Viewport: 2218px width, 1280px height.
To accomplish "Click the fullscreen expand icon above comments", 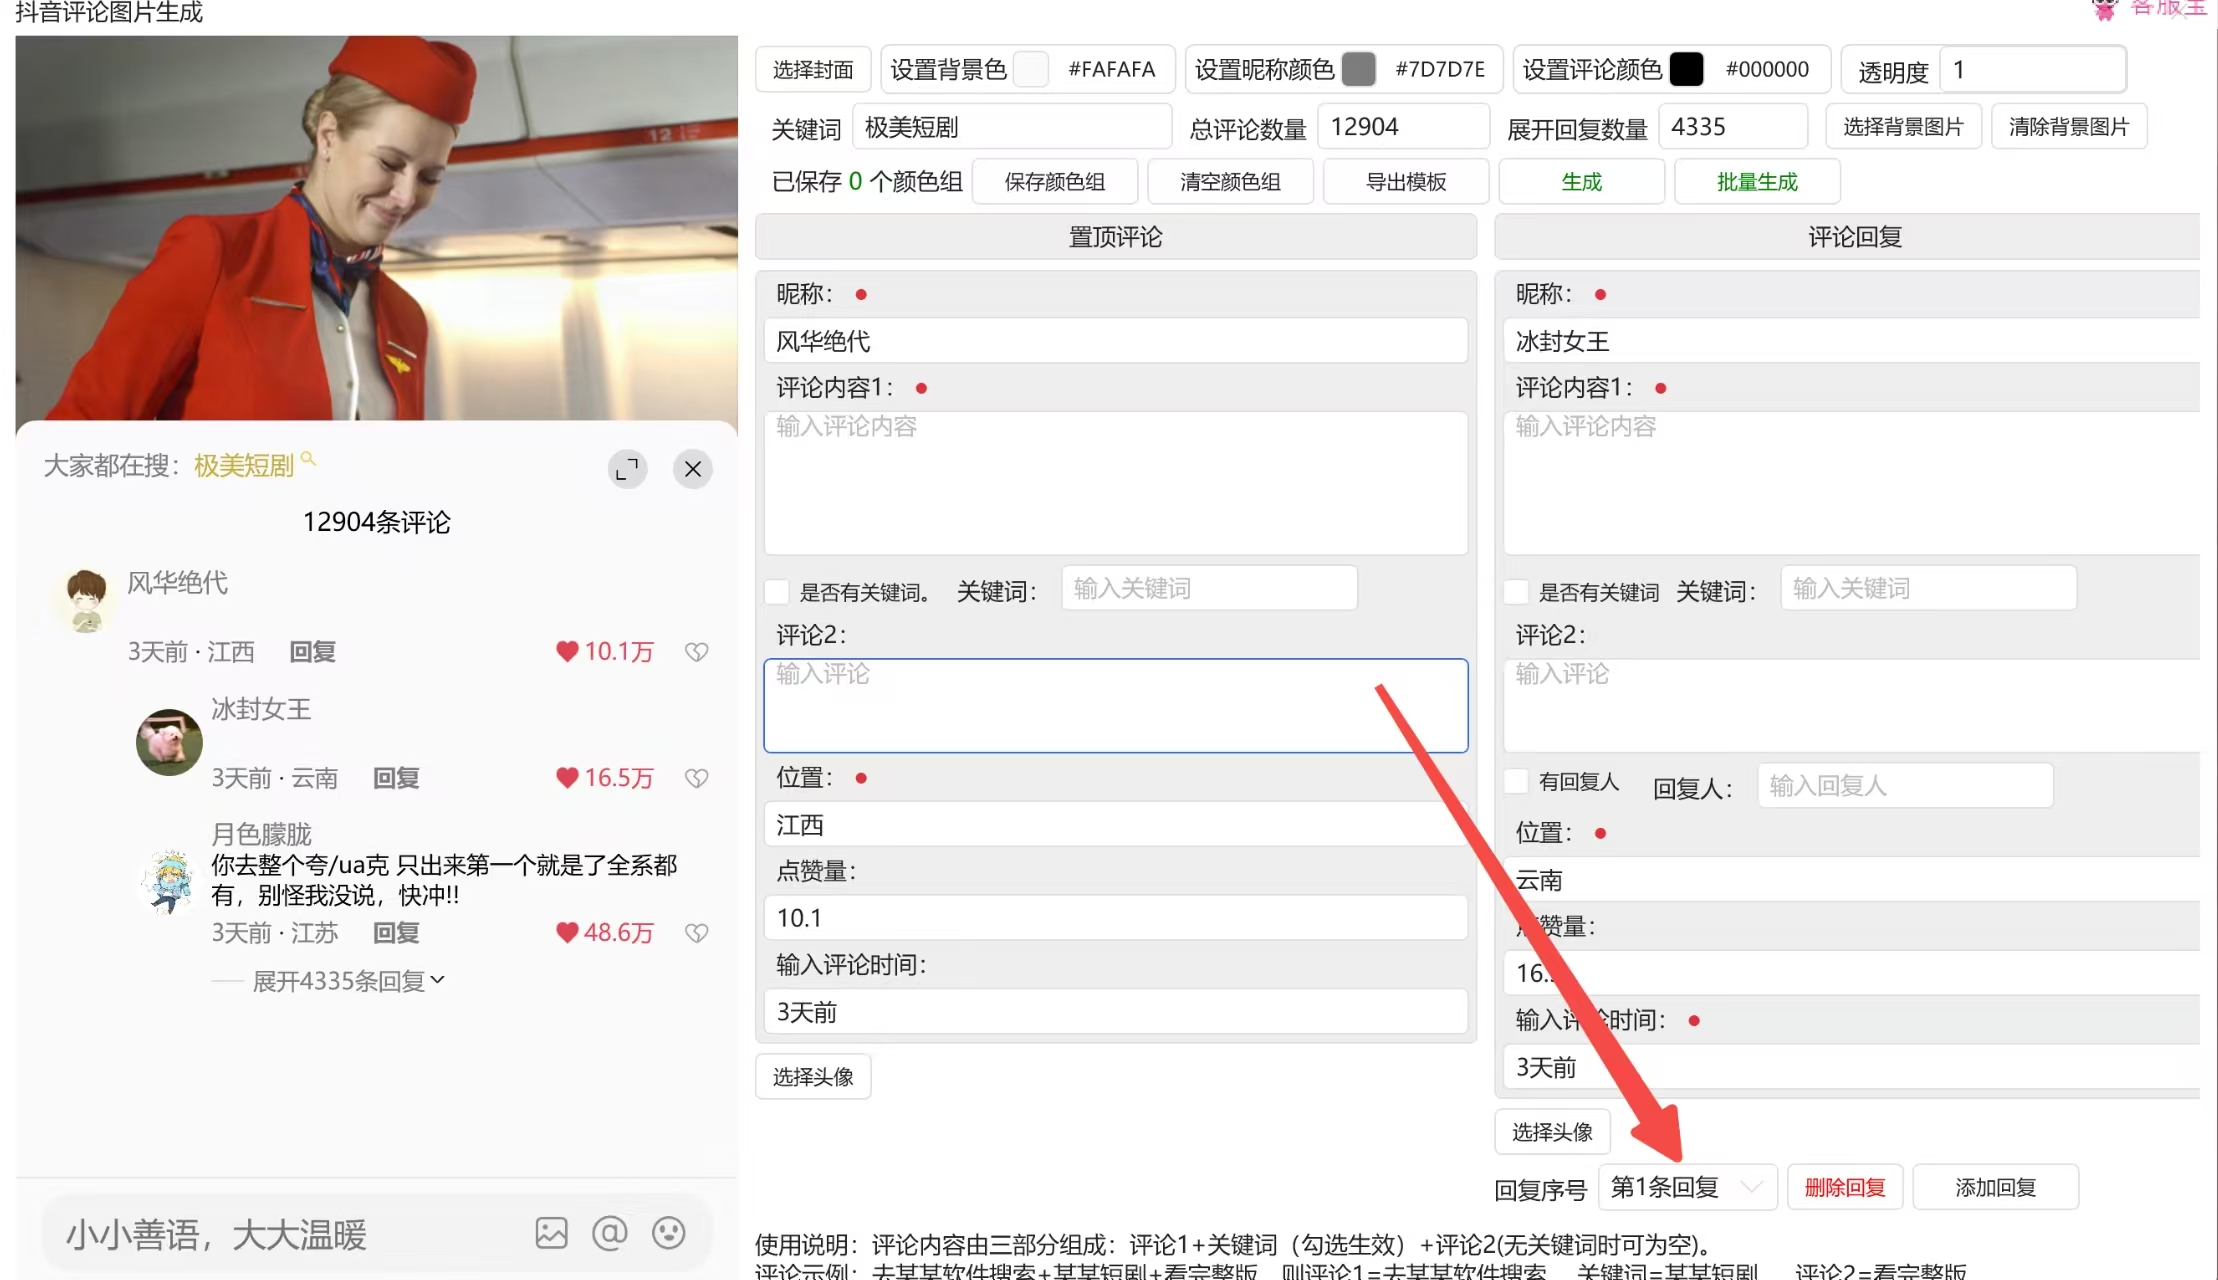I will (627, 468).
